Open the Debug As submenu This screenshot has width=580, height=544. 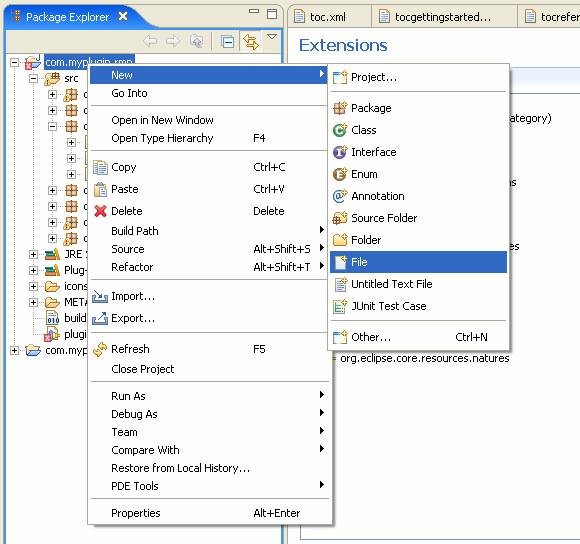pos(209,414)
